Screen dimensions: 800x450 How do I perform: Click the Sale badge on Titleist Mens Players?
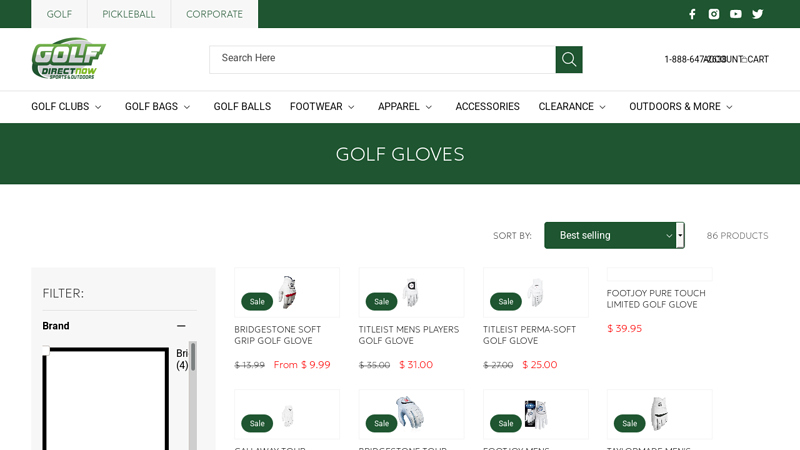pyautogui.click(x=382, y=302)
